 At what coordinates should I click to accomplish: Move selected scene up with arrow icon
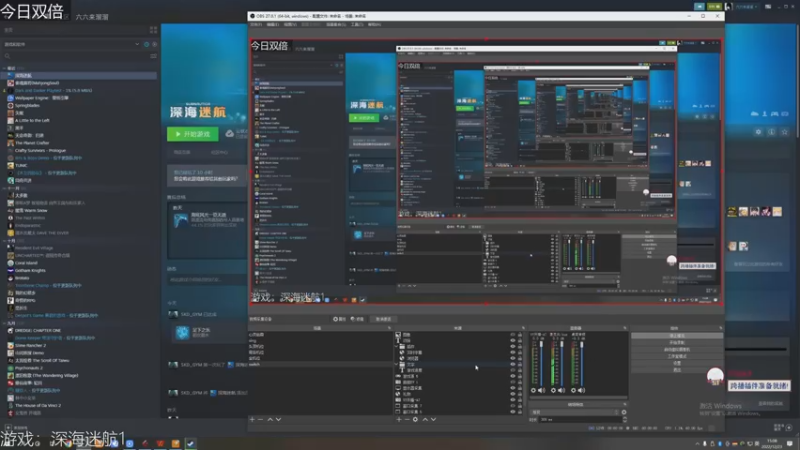(x=270, y=419)
